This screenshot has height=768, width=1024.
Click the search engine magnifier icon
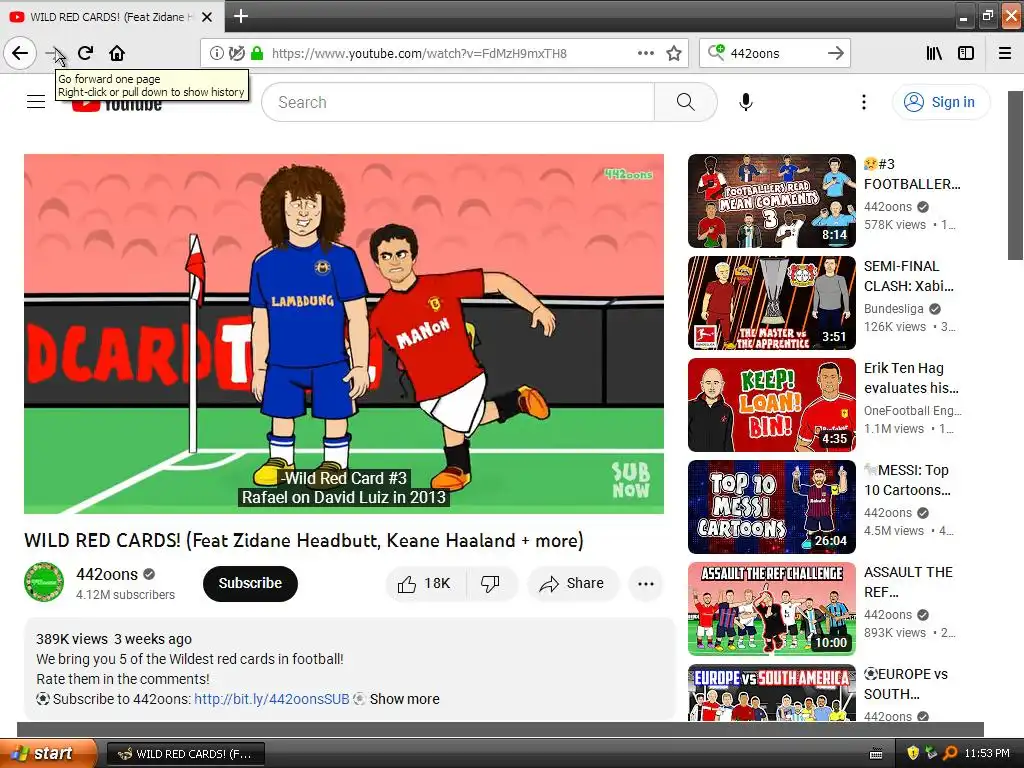tap(716, 52)
